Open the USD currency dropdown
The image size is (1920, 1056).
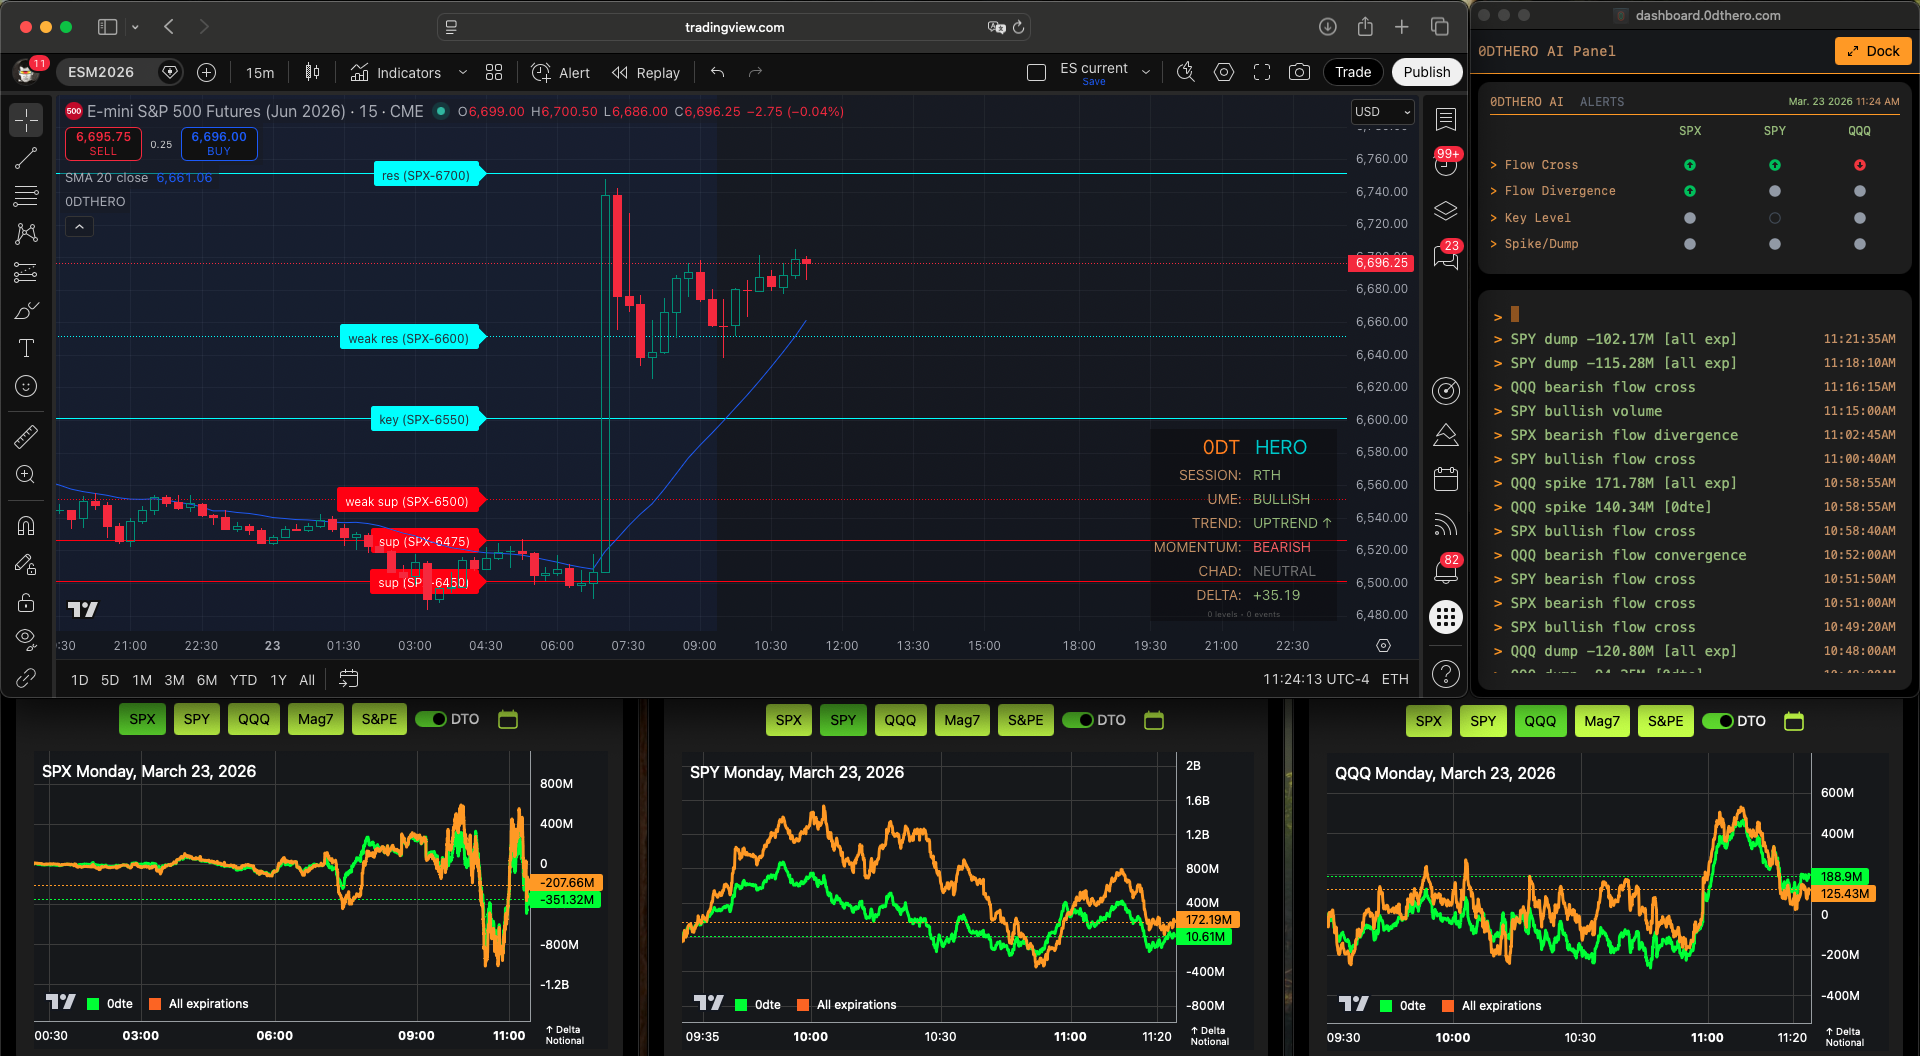click(x=1381, y=112)
